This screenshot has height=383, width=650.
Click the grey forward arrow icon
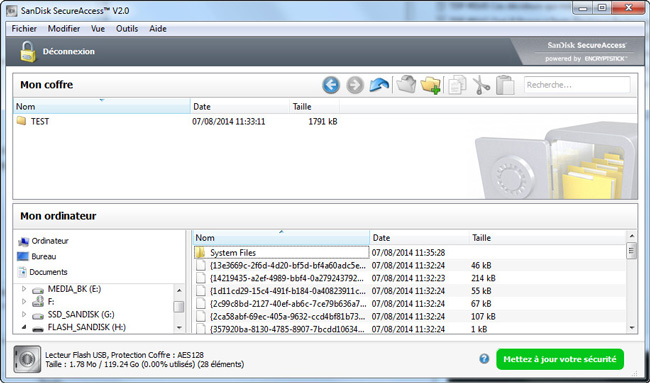pyautogui.click(x=355, y=85)
